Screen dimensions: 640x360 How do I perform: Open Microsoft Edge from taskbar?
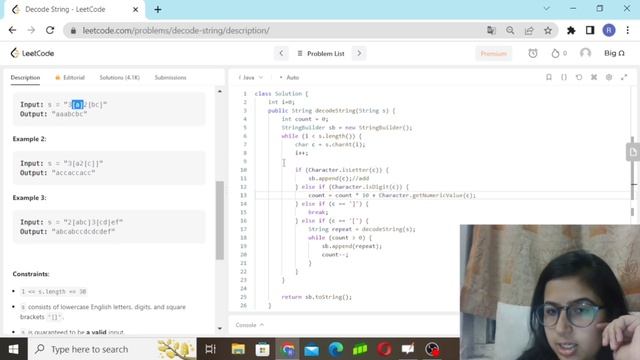(336, 349)
